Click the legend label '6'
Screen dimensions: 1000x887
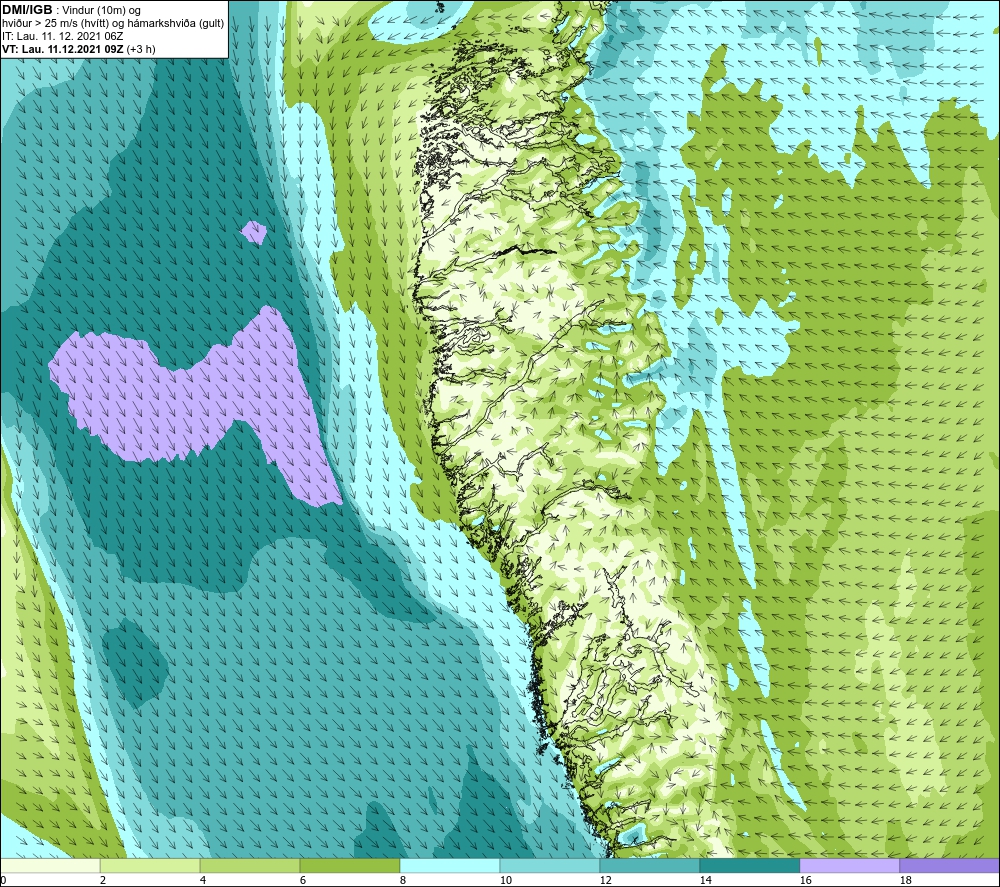(302, 880)
